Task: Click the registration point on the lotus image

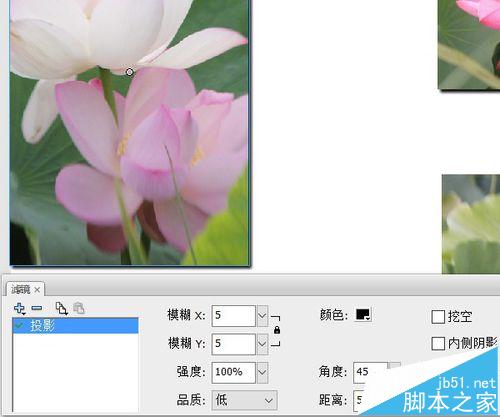Action: point(129,72)
